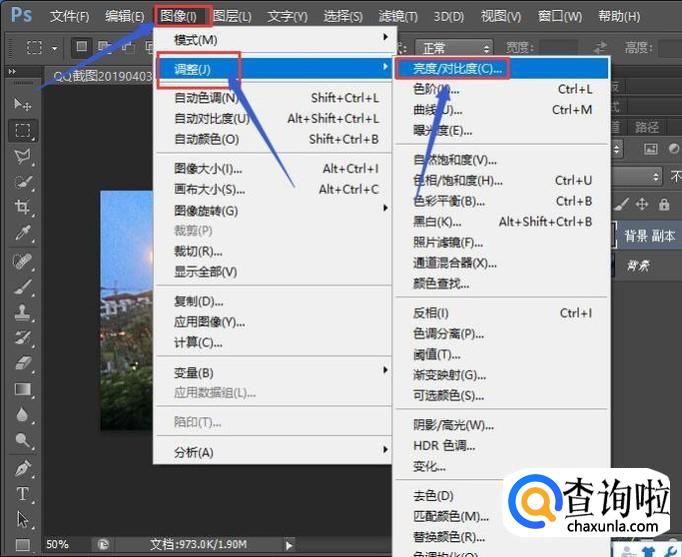Screen dimensions: 682x557
Task: Expand the 模式(M) submenu
Action: click(270, 39)
